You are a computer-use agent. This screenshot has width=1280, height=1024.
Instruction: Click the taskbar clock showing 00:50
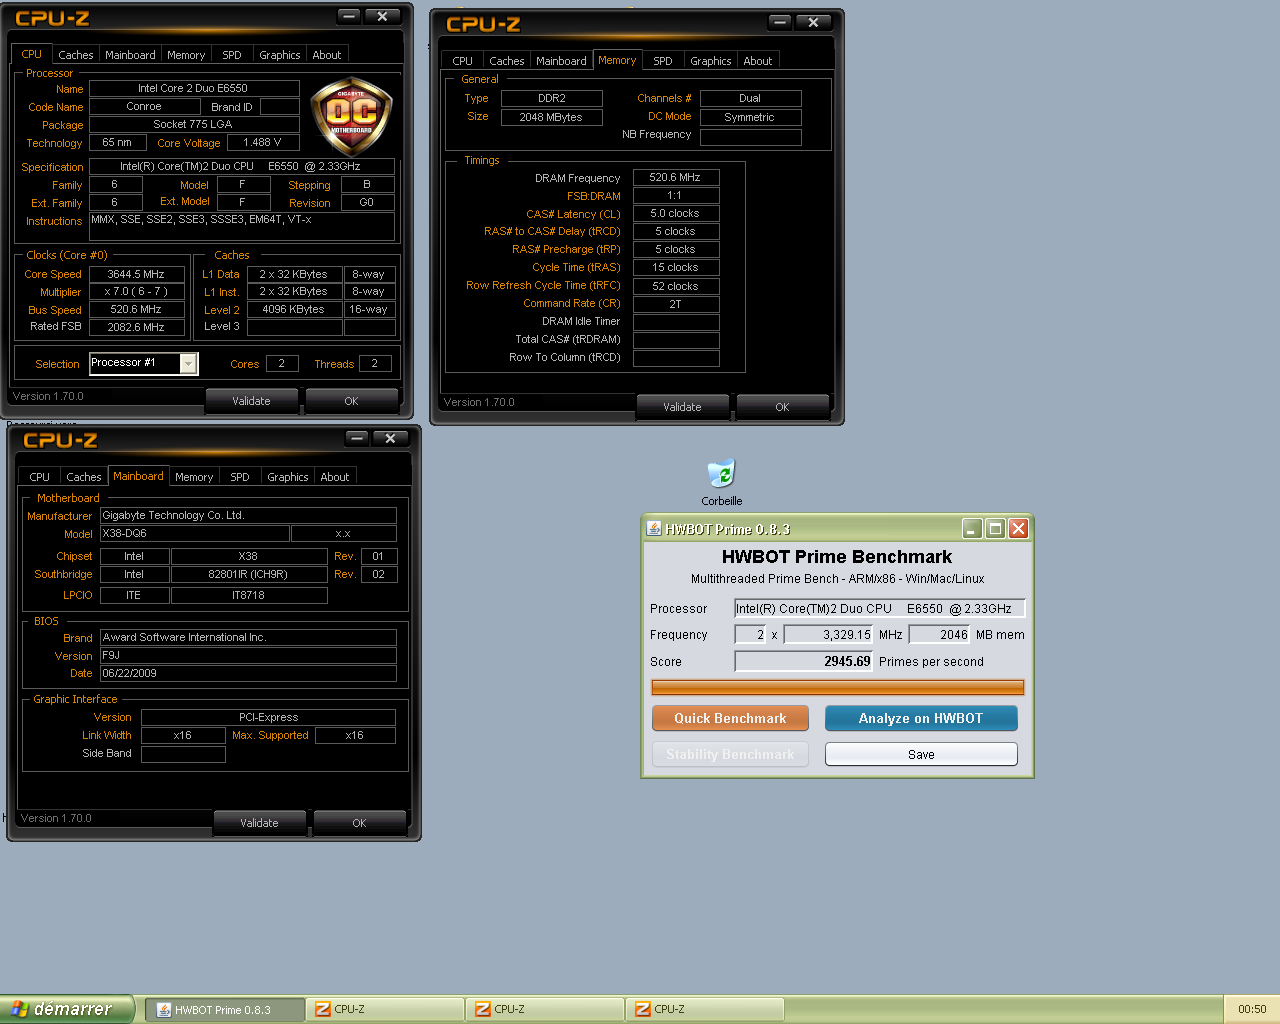(x=1252, y=1009)
